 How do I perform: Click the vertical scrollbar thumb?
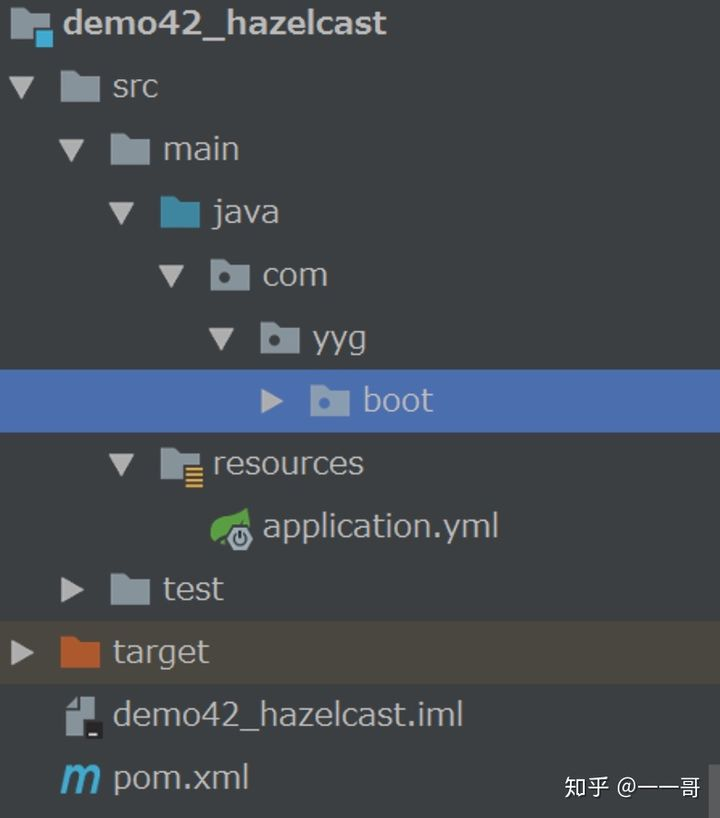(x=714, y=791)
